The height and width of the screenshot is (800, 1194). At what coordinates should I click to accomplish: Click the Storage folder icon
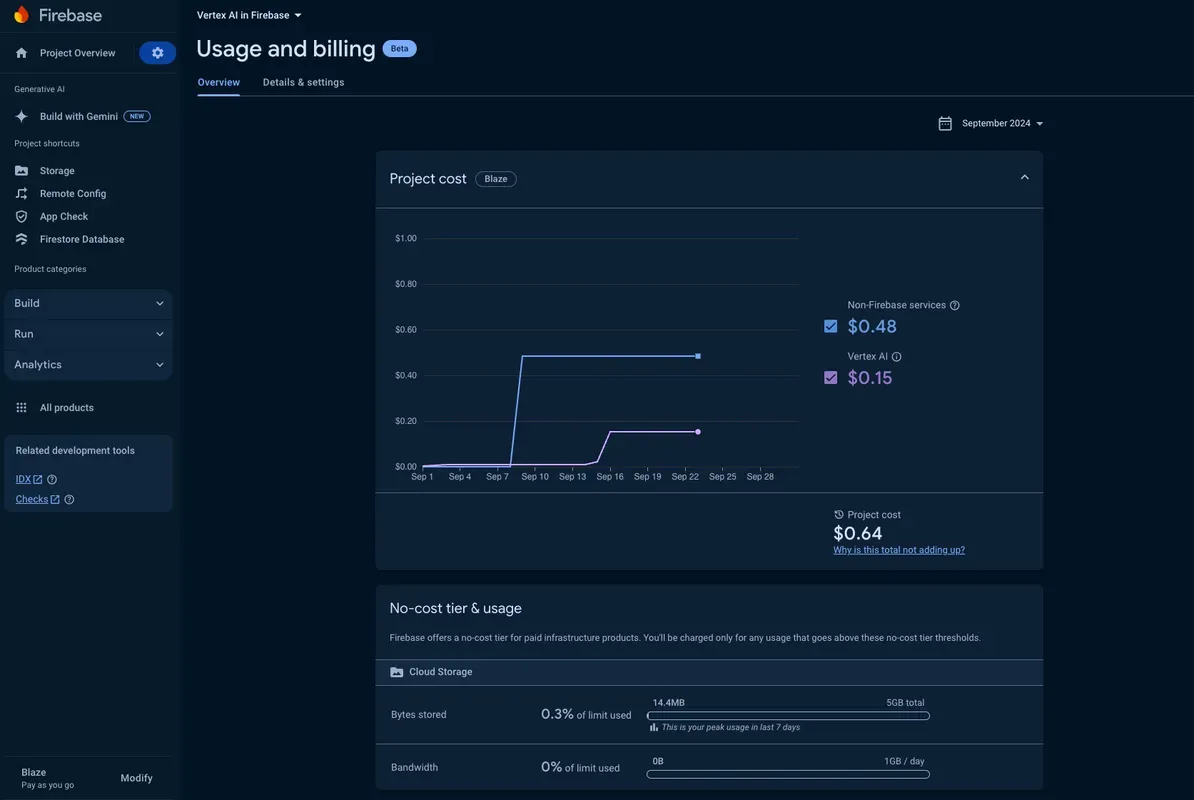click(21, 171)
